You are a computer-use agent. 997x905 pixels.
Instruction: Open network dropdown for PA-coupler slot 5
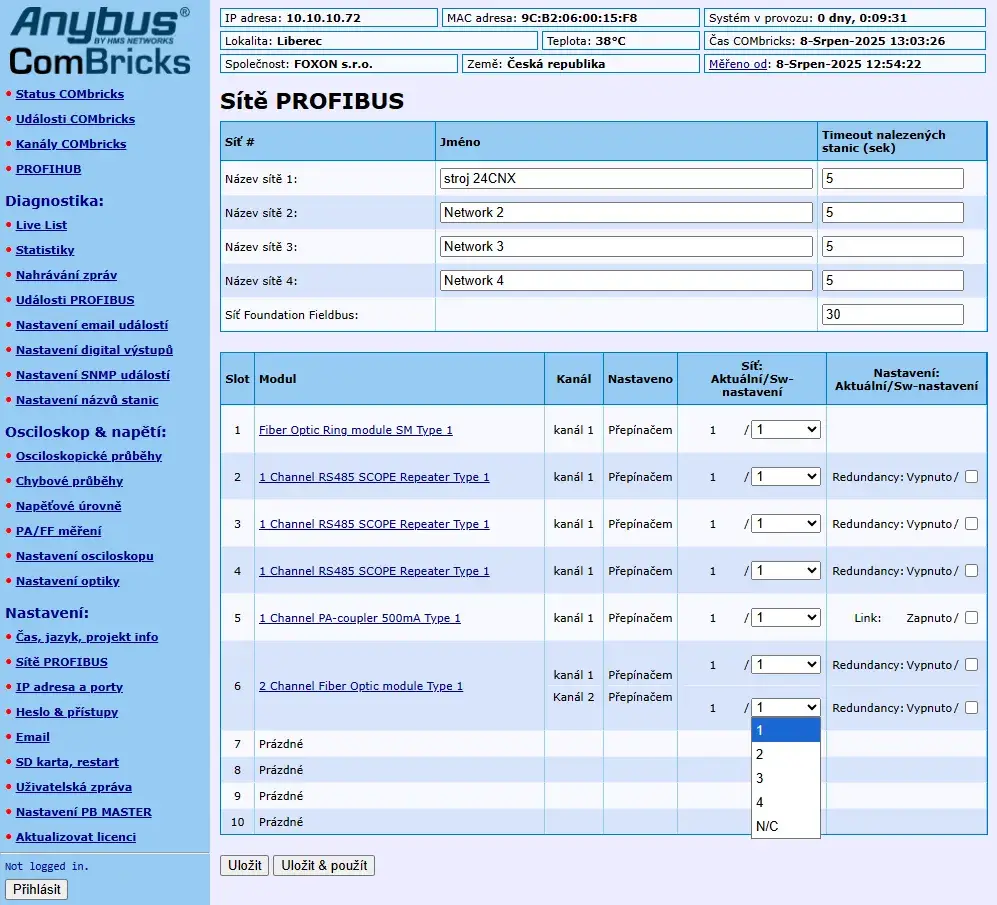point(785,618)
